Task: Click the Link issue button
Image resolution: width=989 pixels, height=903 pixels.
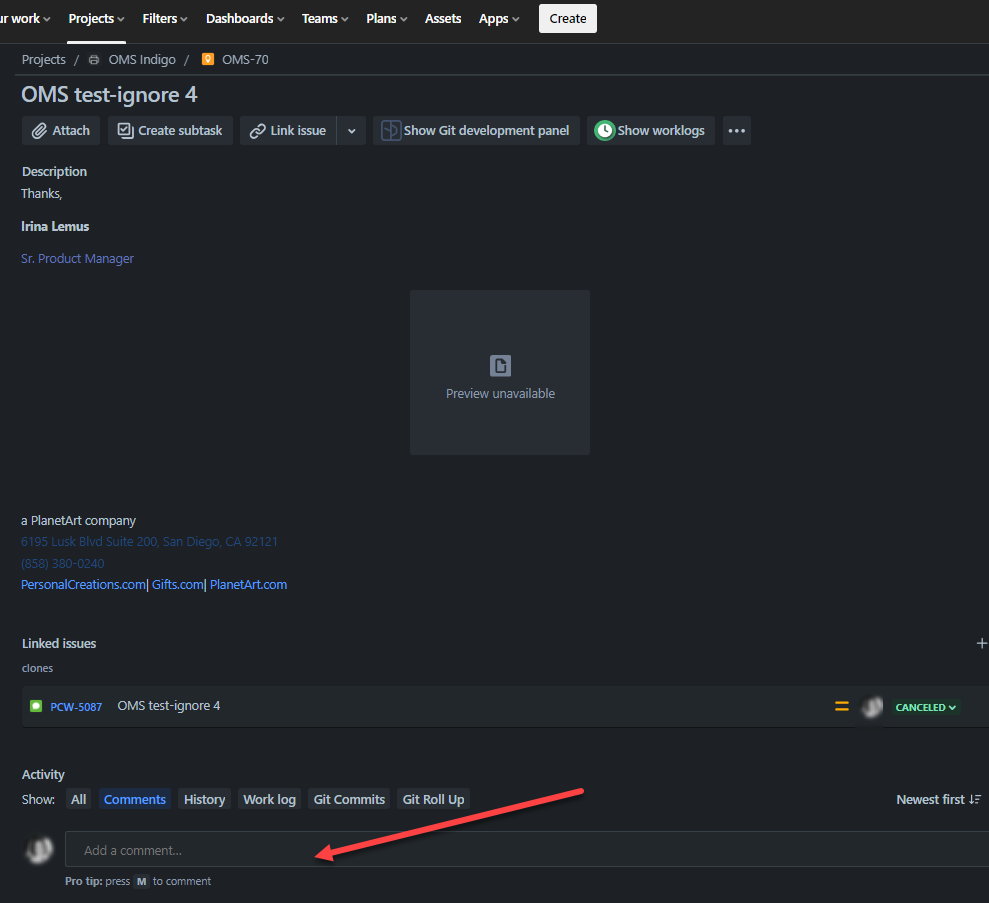Action: click(x=288, y=131)
